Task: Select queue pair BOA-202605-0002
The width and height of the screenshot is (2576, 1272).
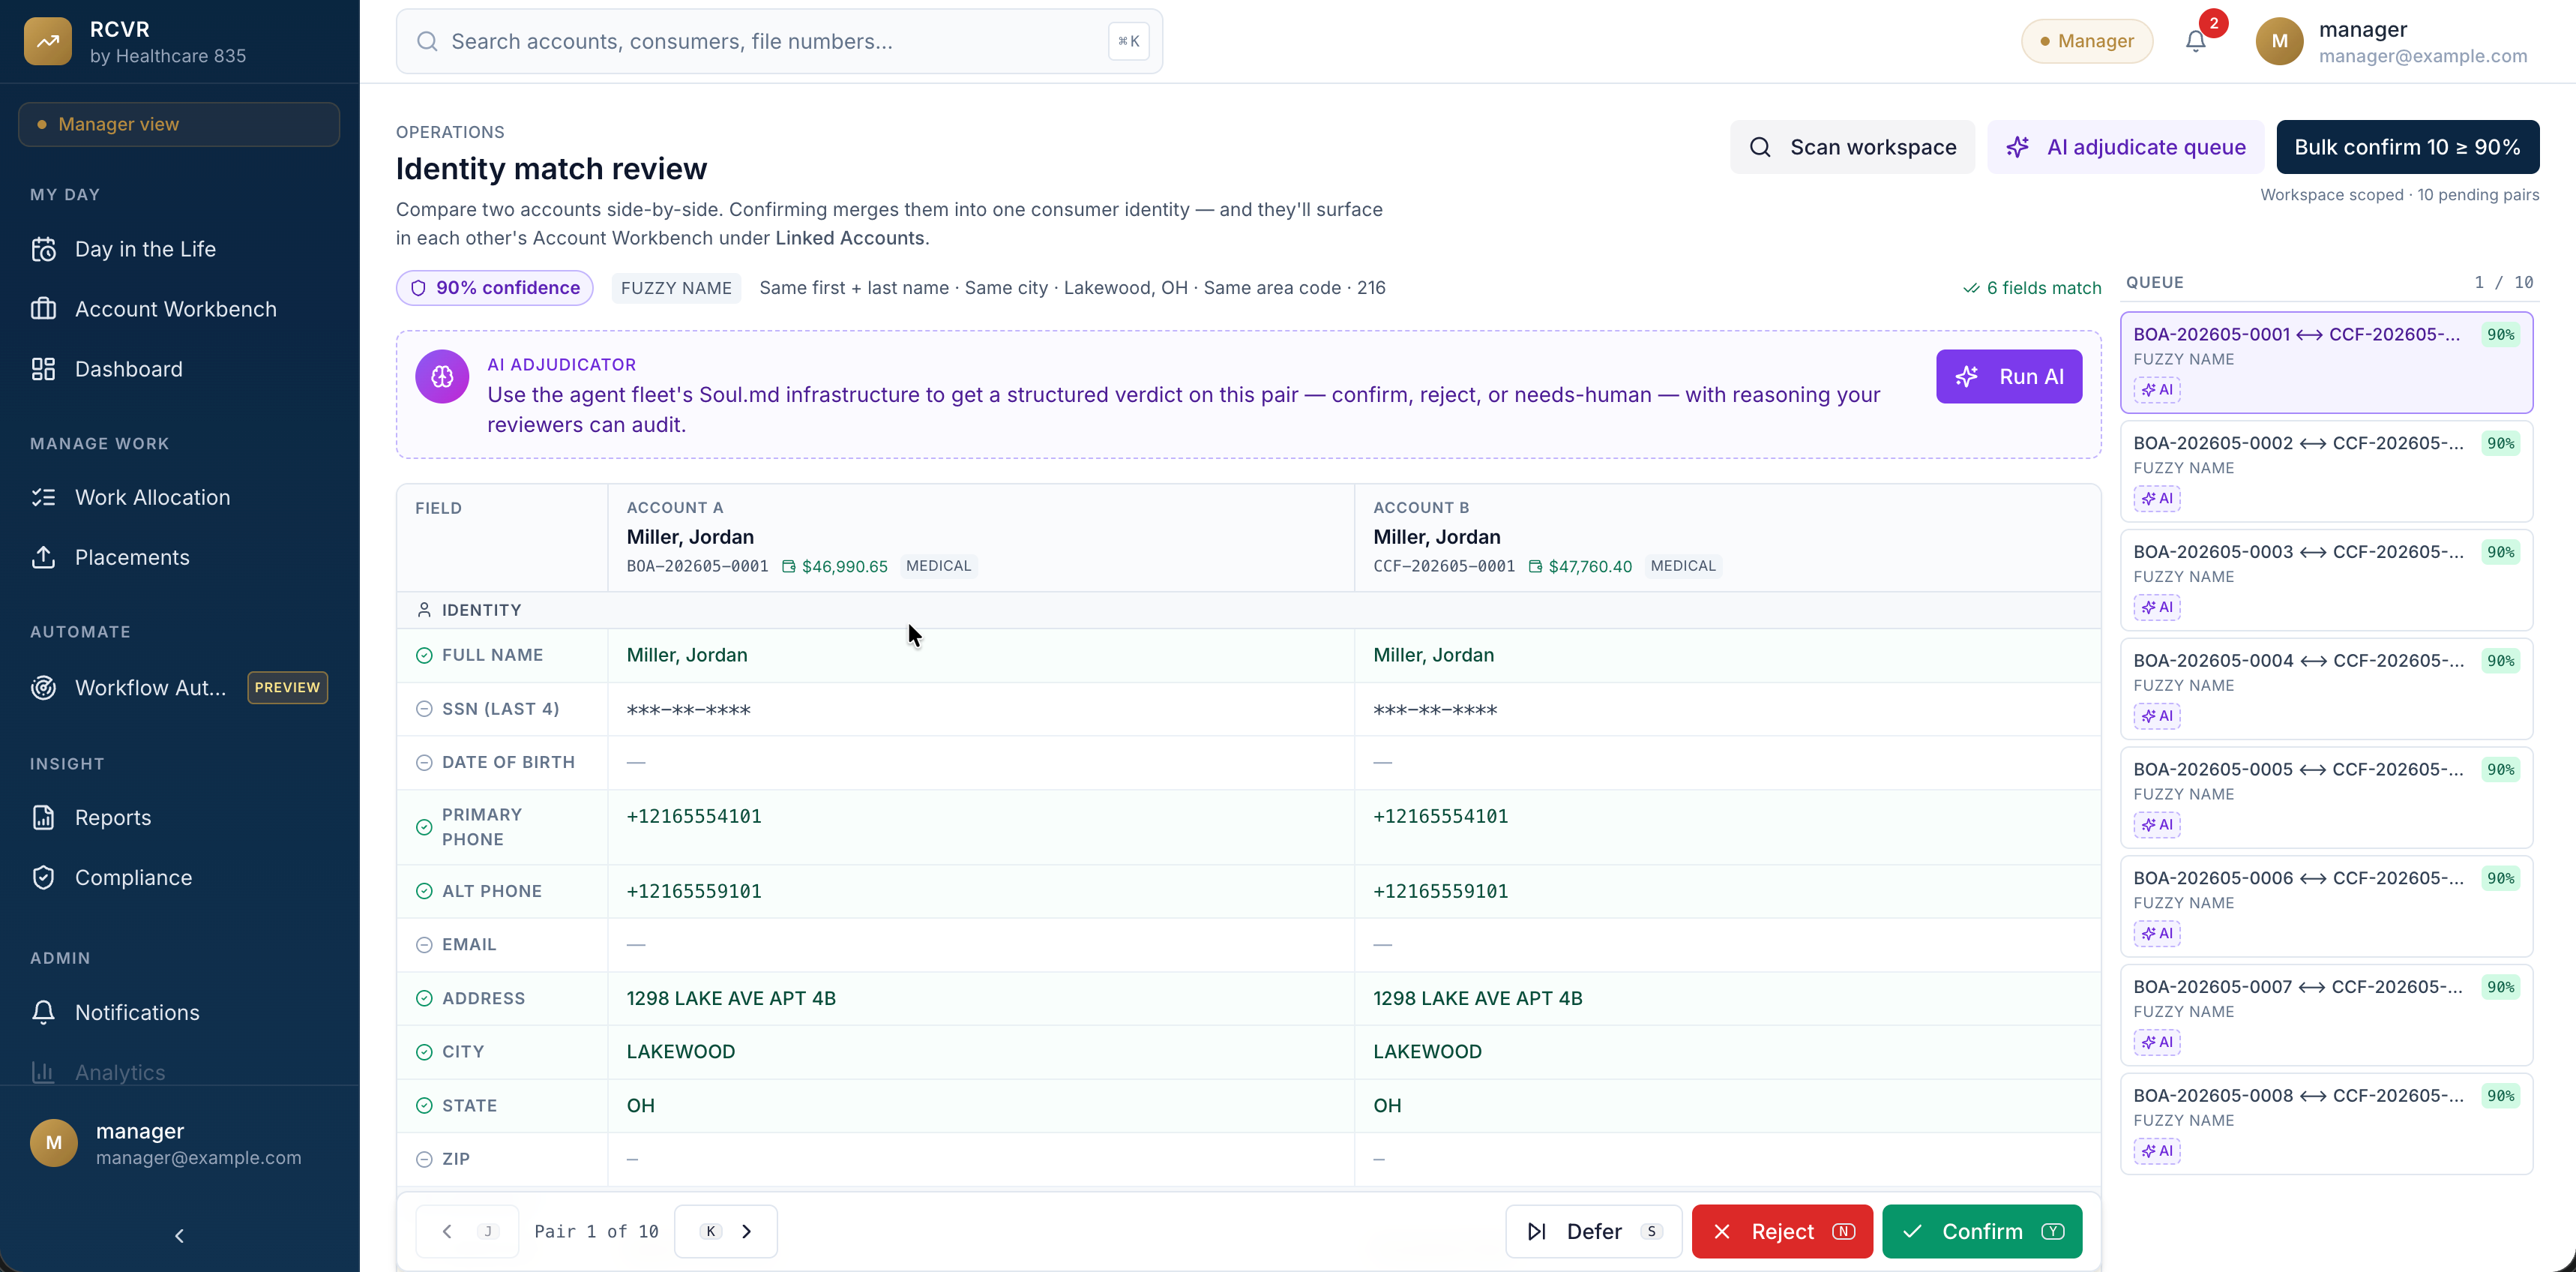Action: click(x=2326, y=471)
